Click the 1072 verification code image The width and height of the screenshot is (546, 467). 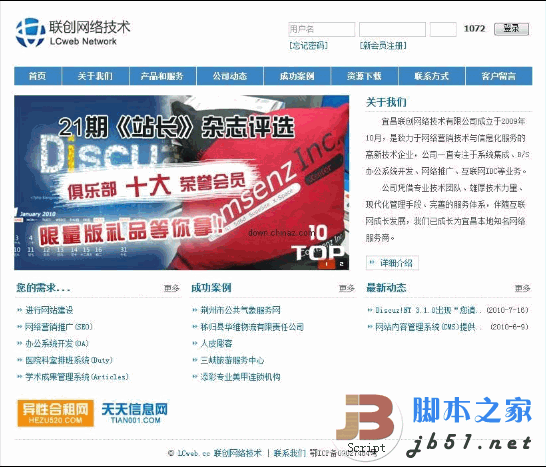tap(474, 29)
